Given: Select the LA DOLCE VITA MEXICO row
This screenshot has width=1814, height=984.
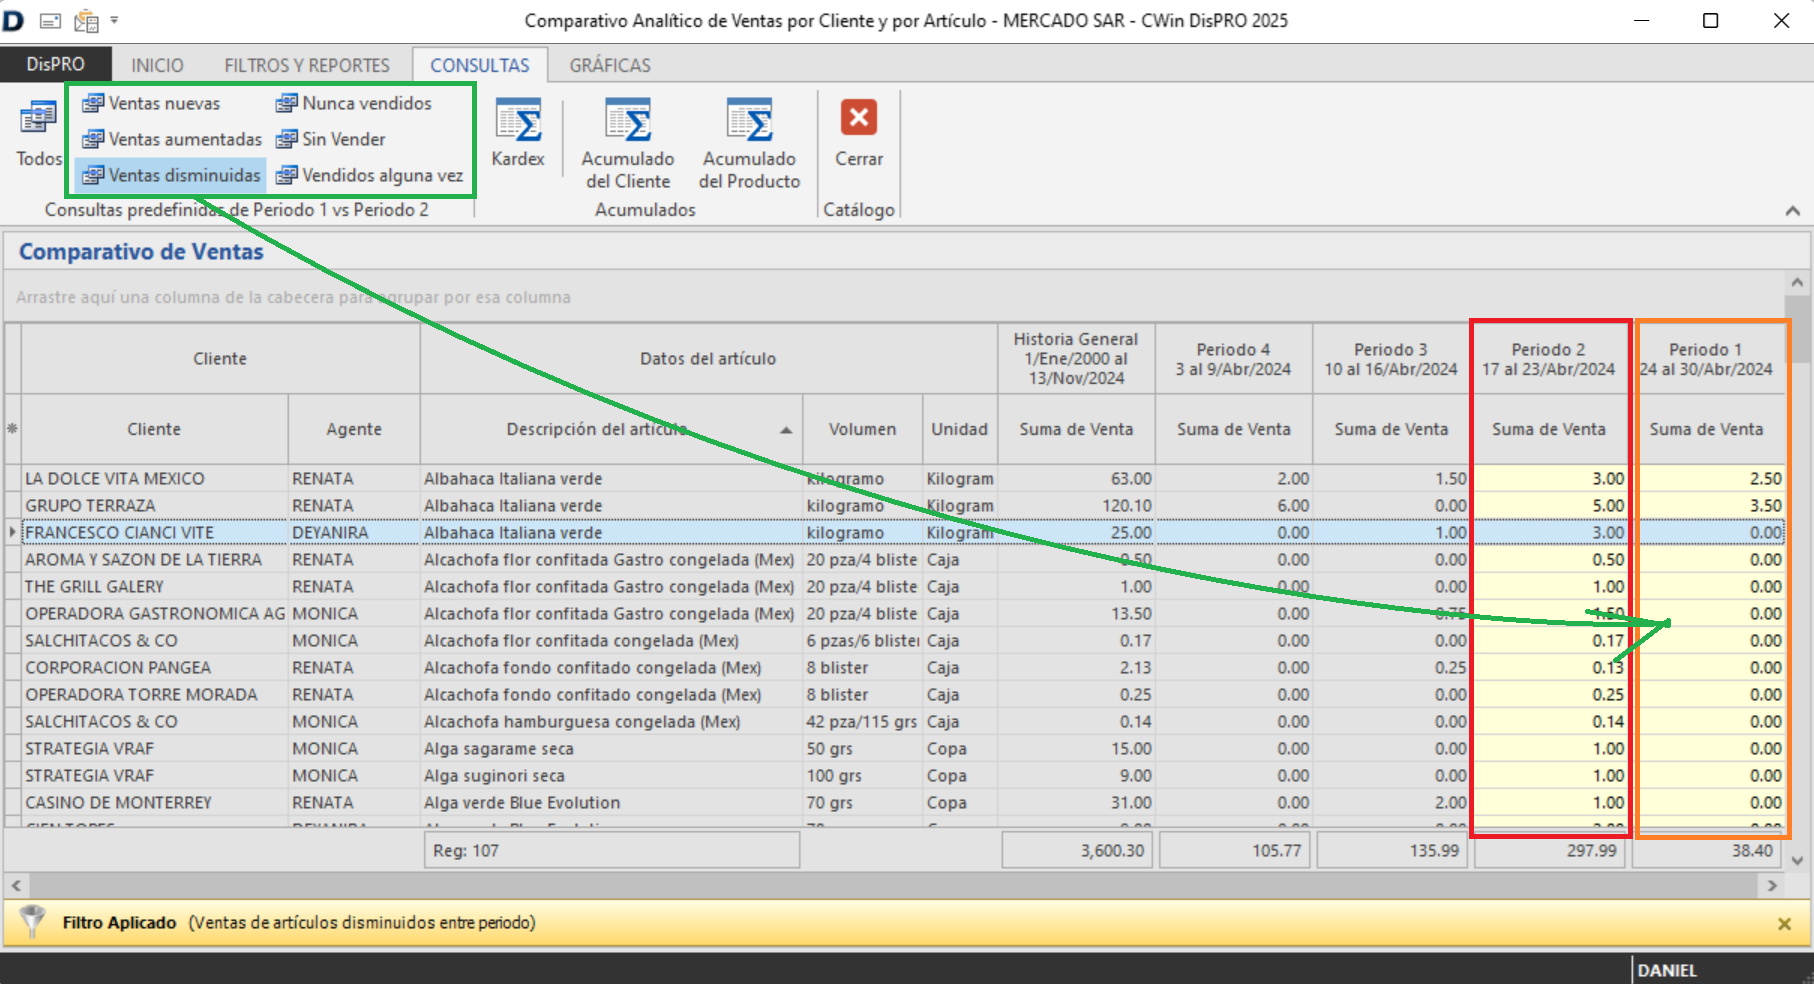Looking at the screenshot, I should (903, 479).
